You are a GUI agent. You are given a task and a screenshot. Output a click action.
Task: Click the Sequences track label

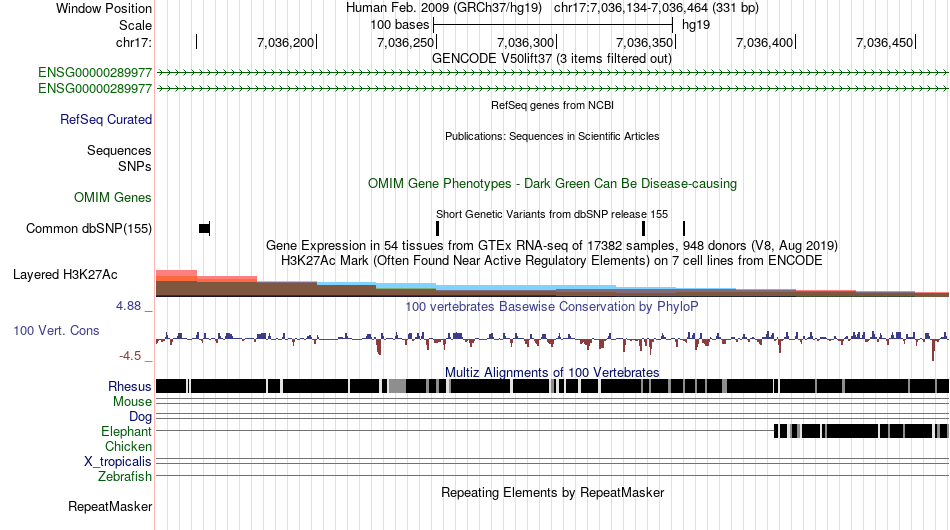[x=119, y=150]
